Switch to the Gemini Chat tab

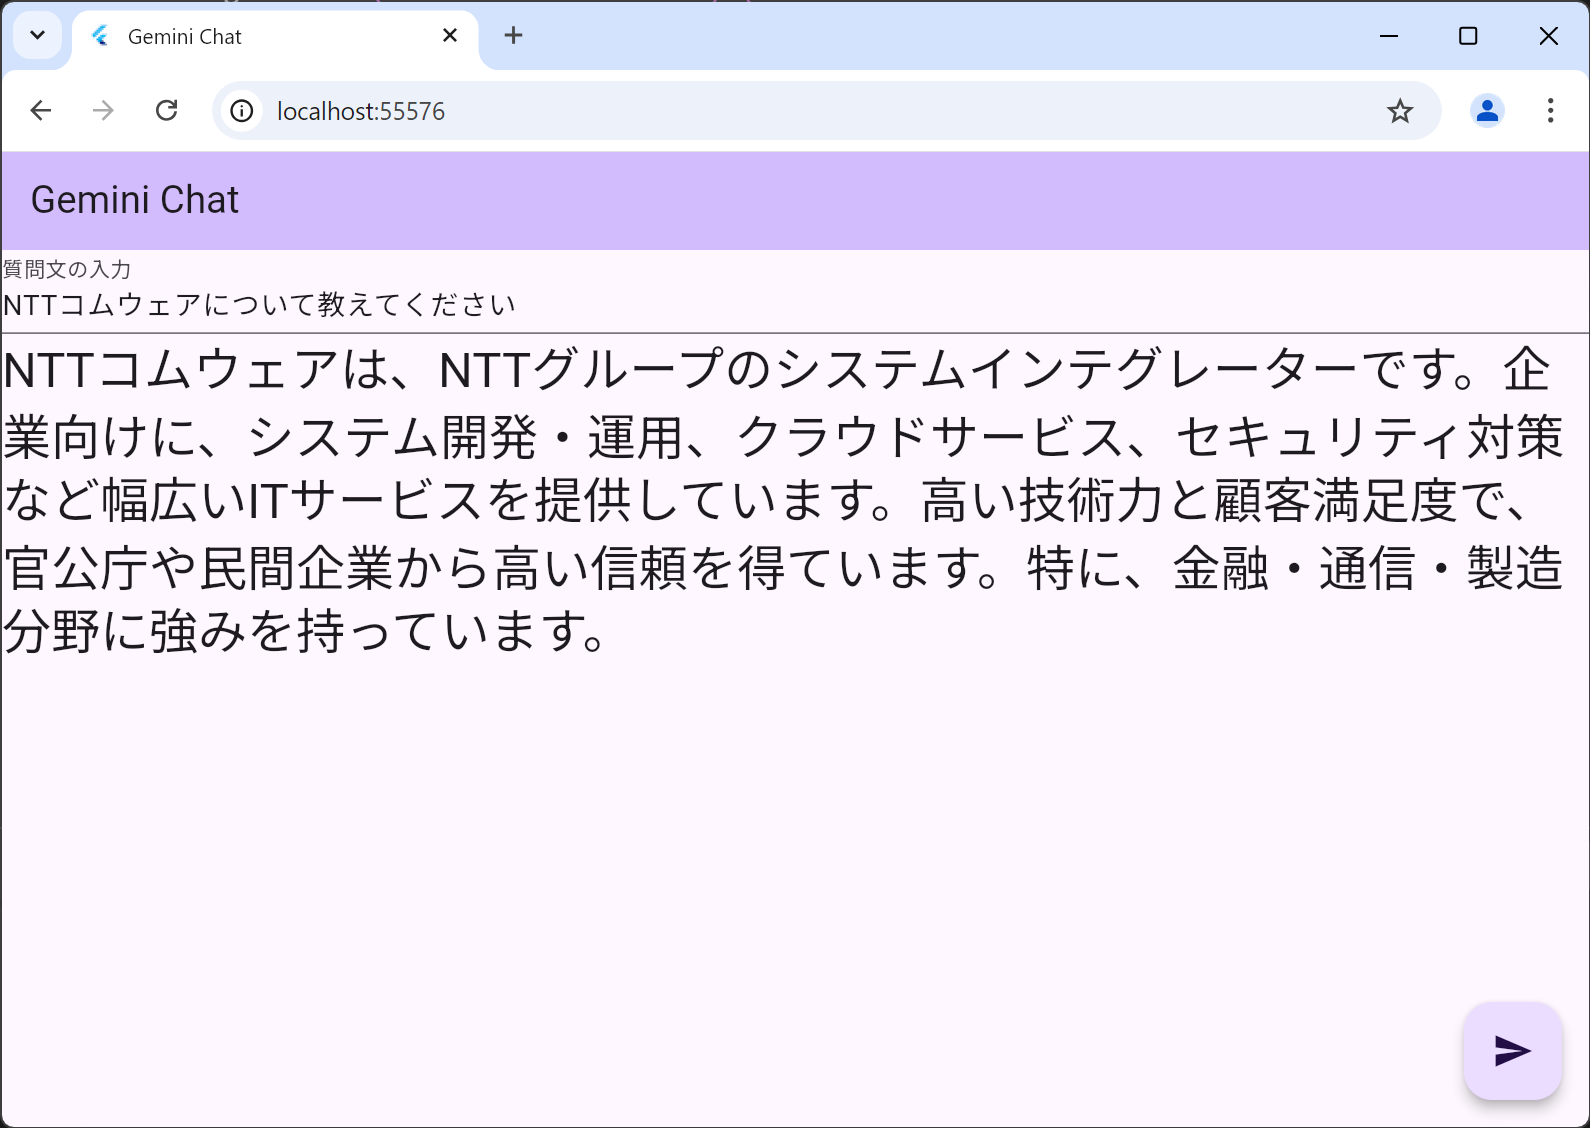coord(275,37)
